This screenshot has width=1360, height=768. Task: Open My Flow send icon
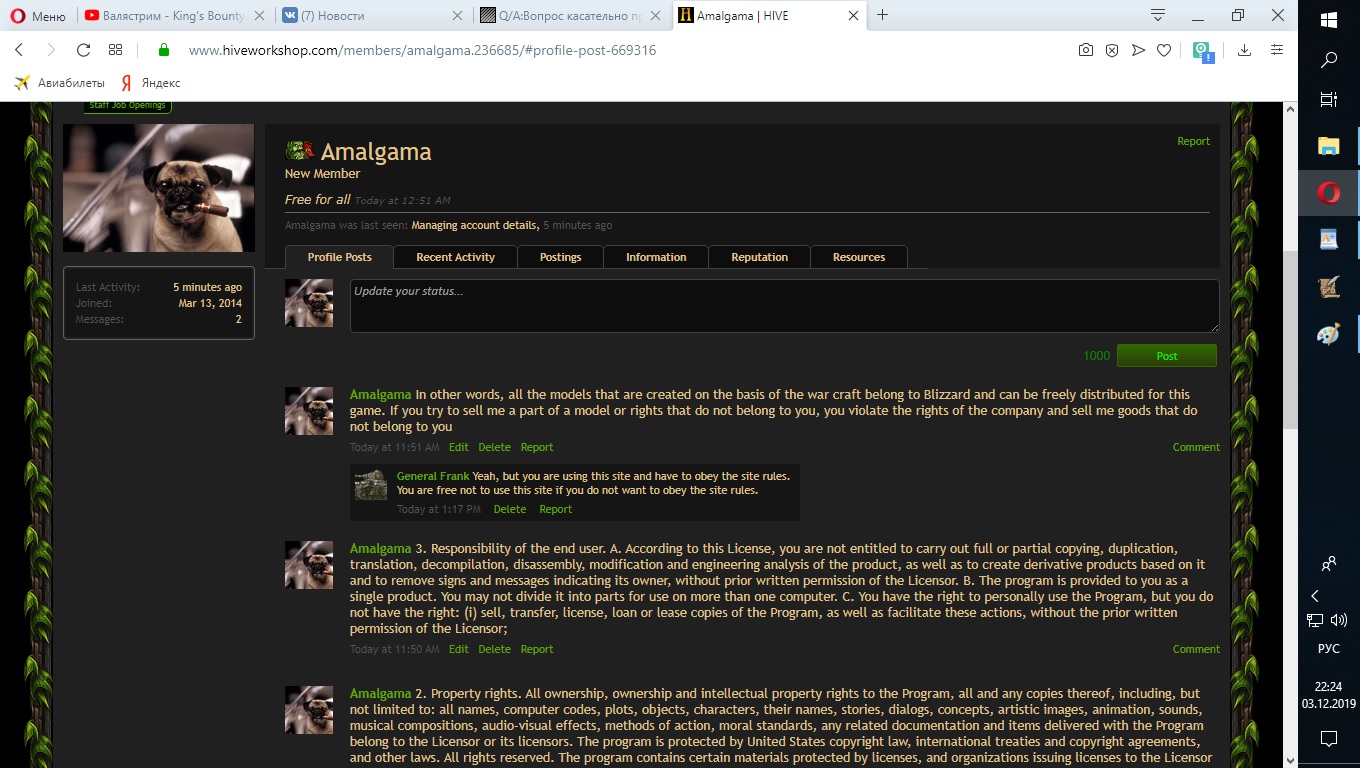click(1138, 50)
